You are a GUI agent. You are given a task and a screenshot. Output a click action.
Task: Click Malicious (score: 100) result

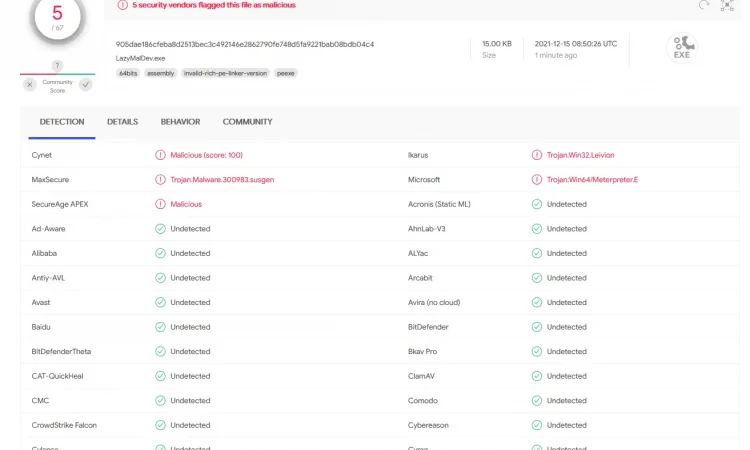[x=207, y=155]
